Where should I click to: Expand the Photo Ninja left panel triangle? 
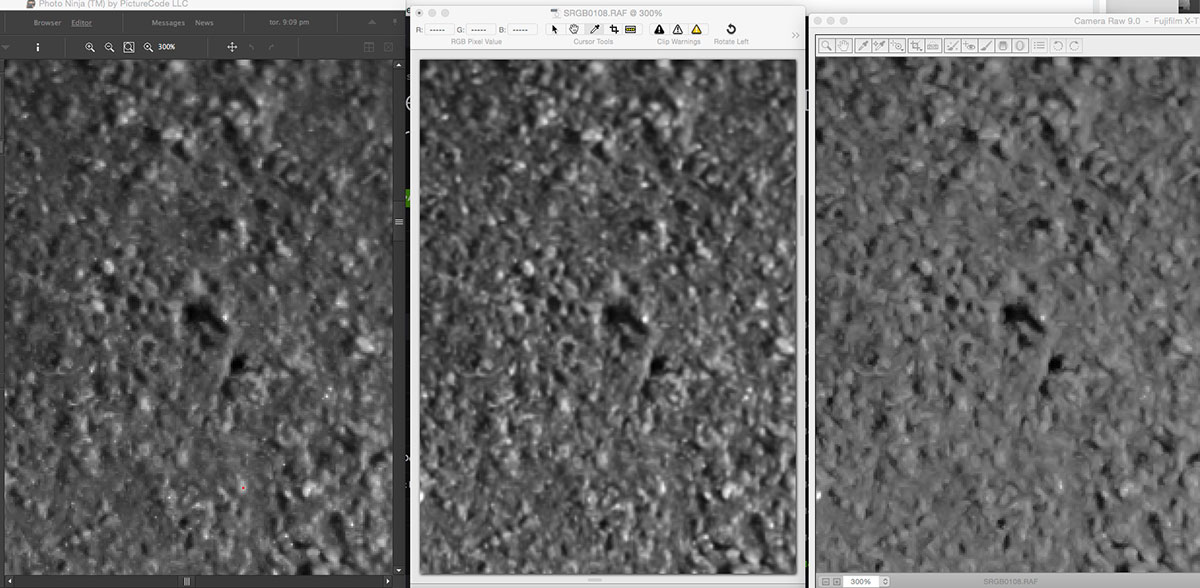pyautogui.click(x=6, y=47)
